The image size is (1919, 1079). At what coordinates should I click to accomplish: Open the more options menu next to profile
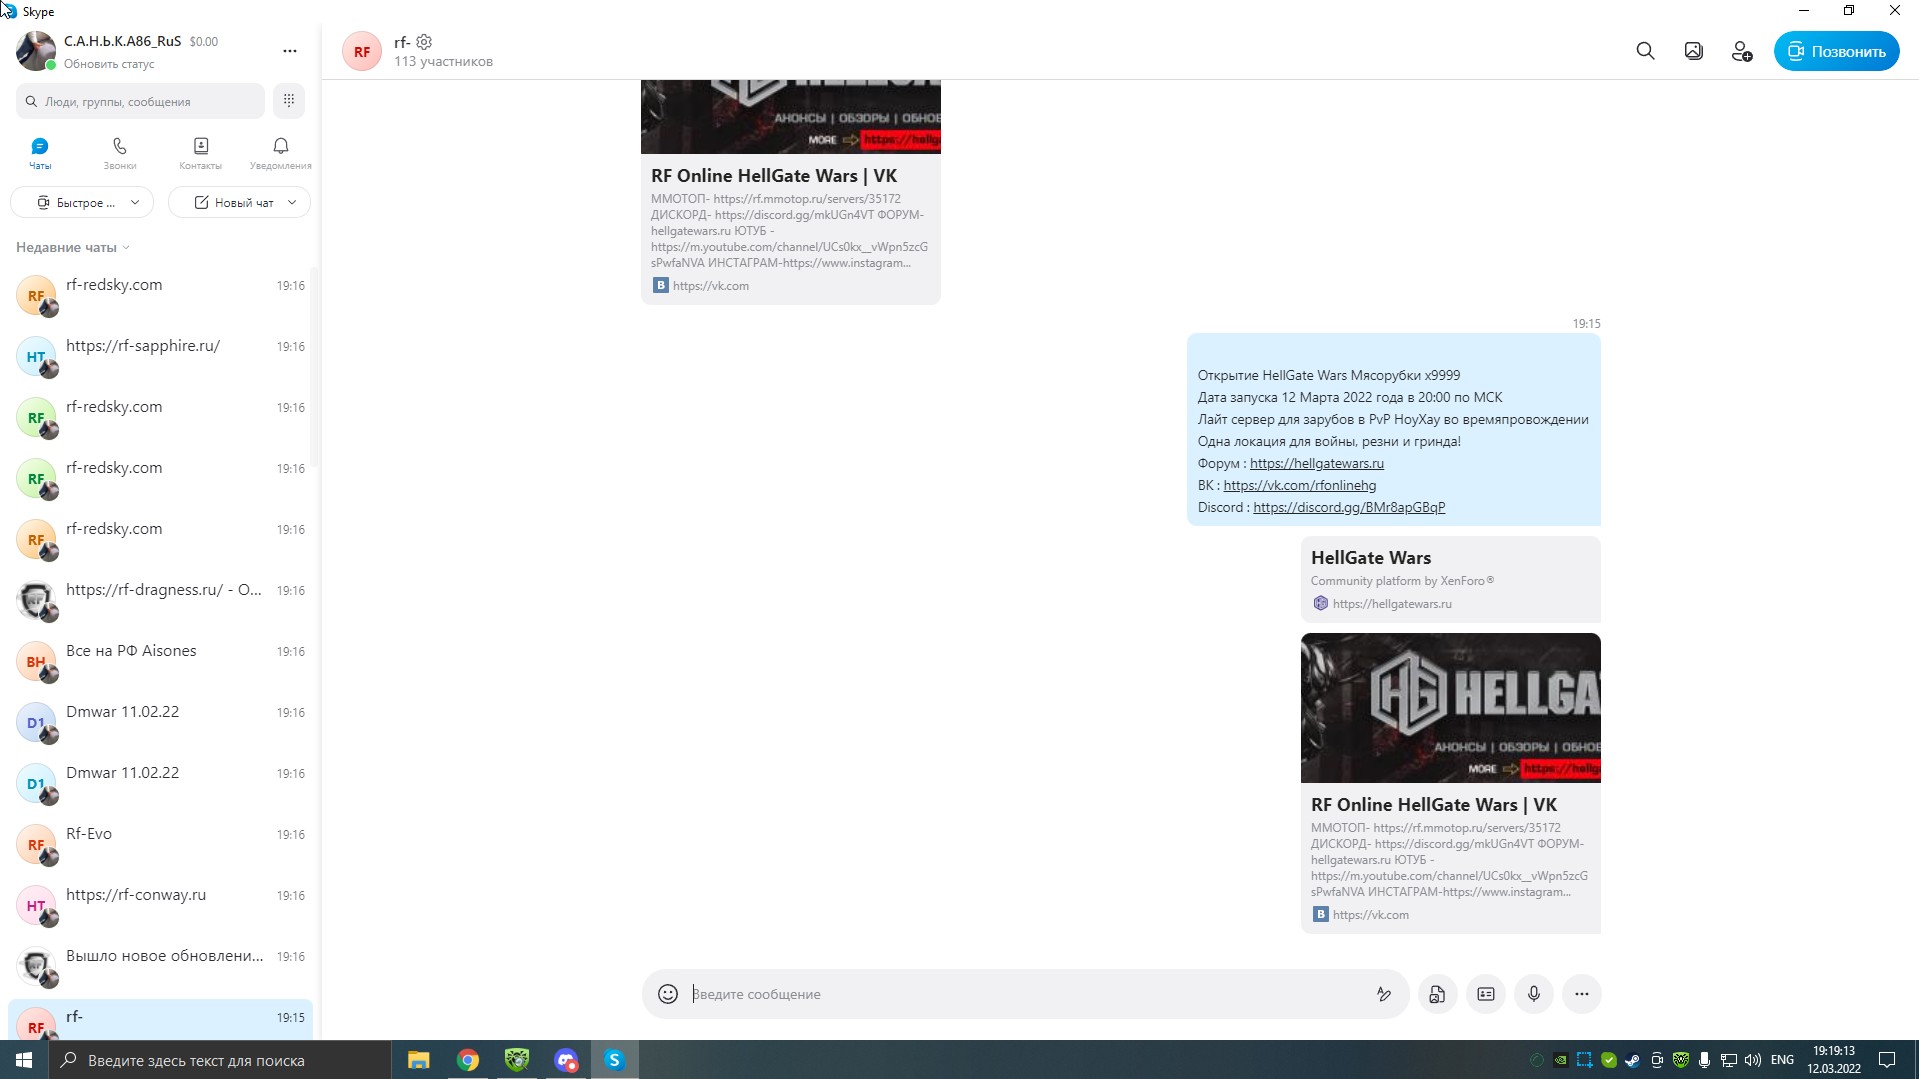(290, 51)
